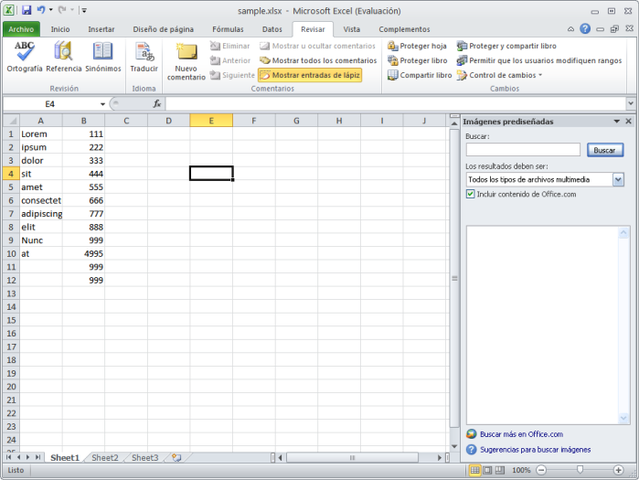Image resolution: width=639 pixels, height=480 pixels.
Task: Click the Select All corner button
Action: tap(12, 121)
